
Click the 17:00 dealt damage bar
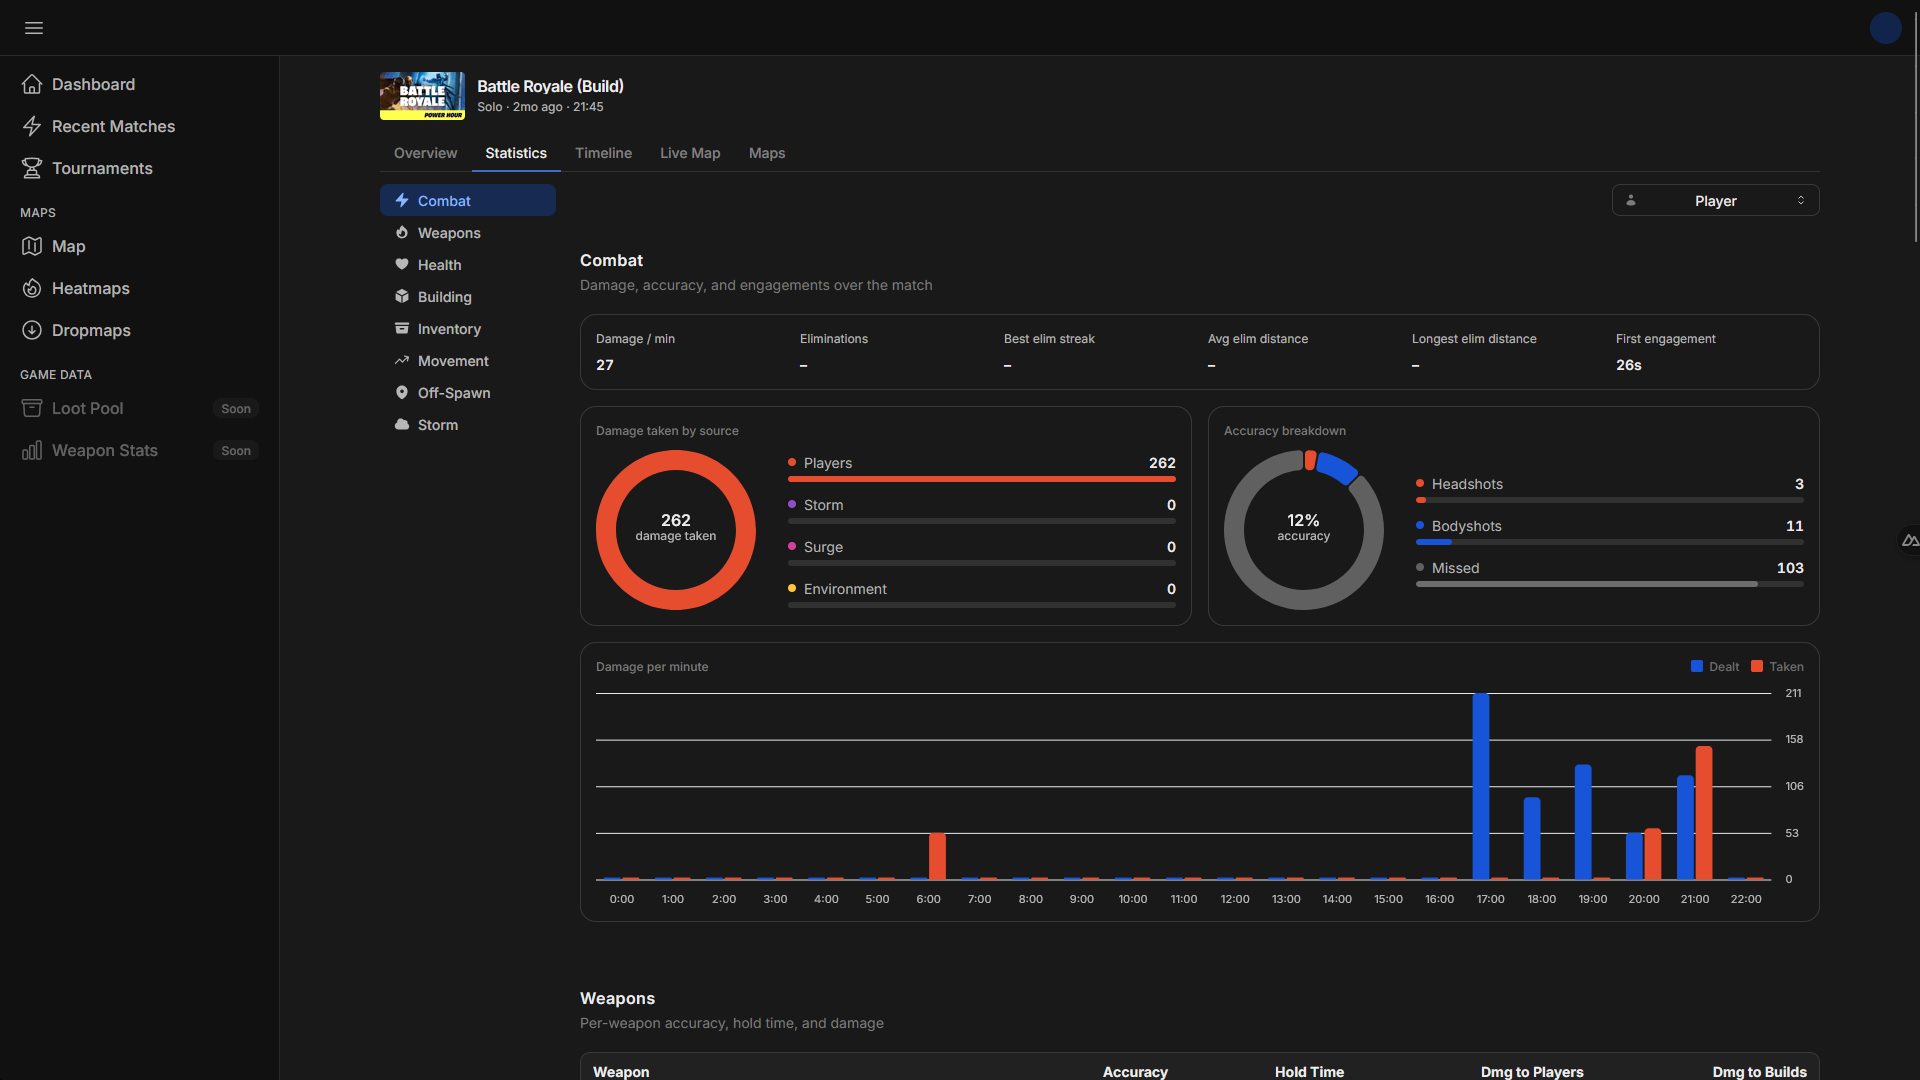pyautogui.click(x=1481, y=786)
